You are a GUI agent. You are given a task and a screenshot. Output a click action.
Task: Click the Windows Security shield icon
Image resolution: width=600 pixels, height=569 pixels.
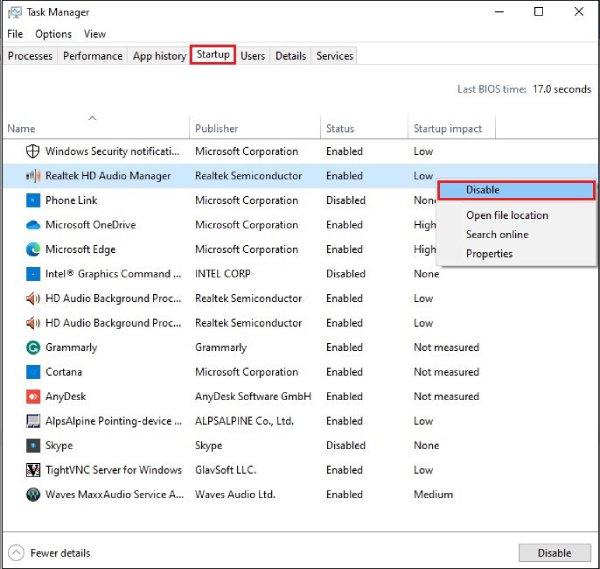tap(30, 152)
